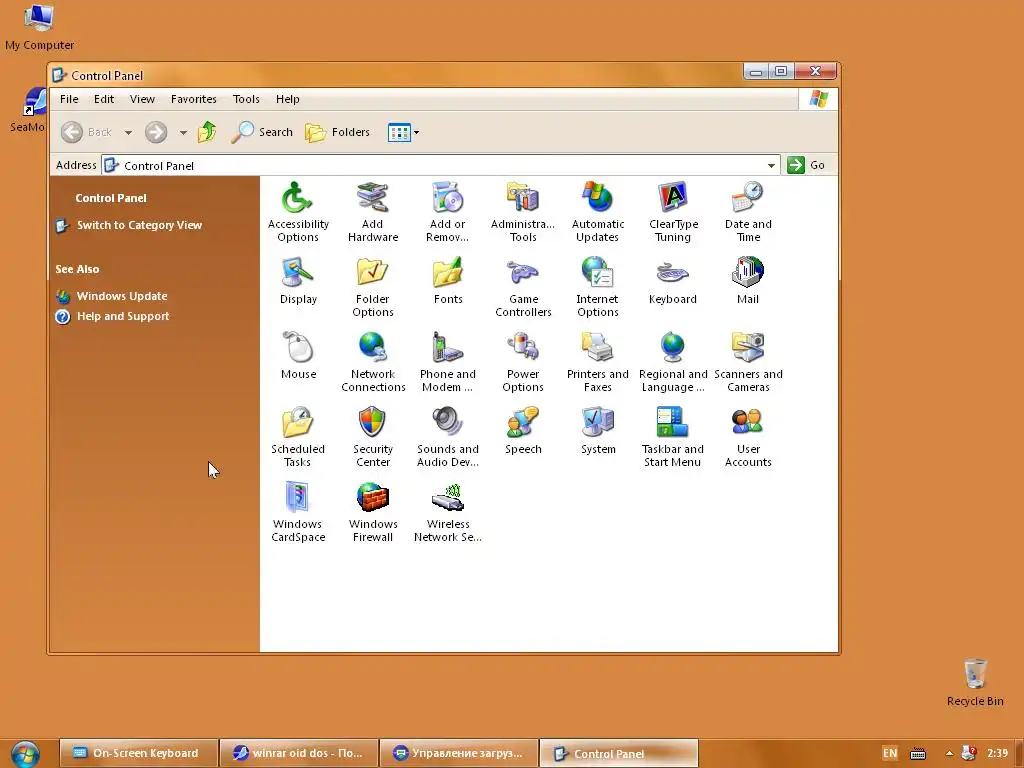Expand the Forward history dropdown arrow

pyautogui.click(x=184, y=133)
